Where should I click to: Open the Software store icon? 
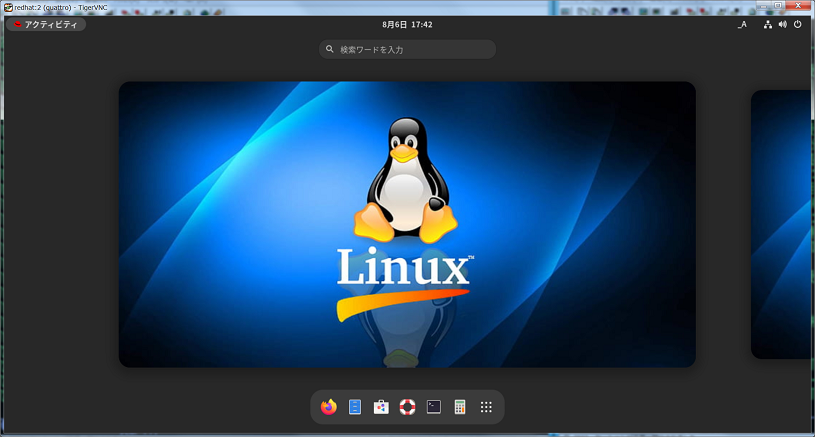point(381,407)
